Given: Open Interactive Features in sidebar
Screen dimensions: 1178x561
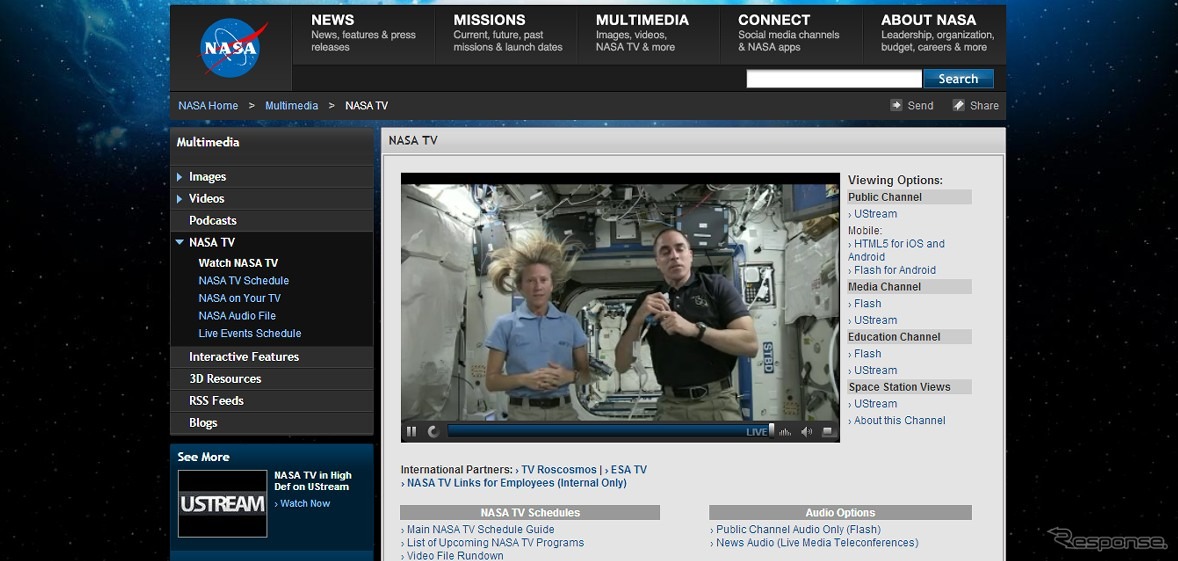Looking at the screenshot, I should (244, 357).
